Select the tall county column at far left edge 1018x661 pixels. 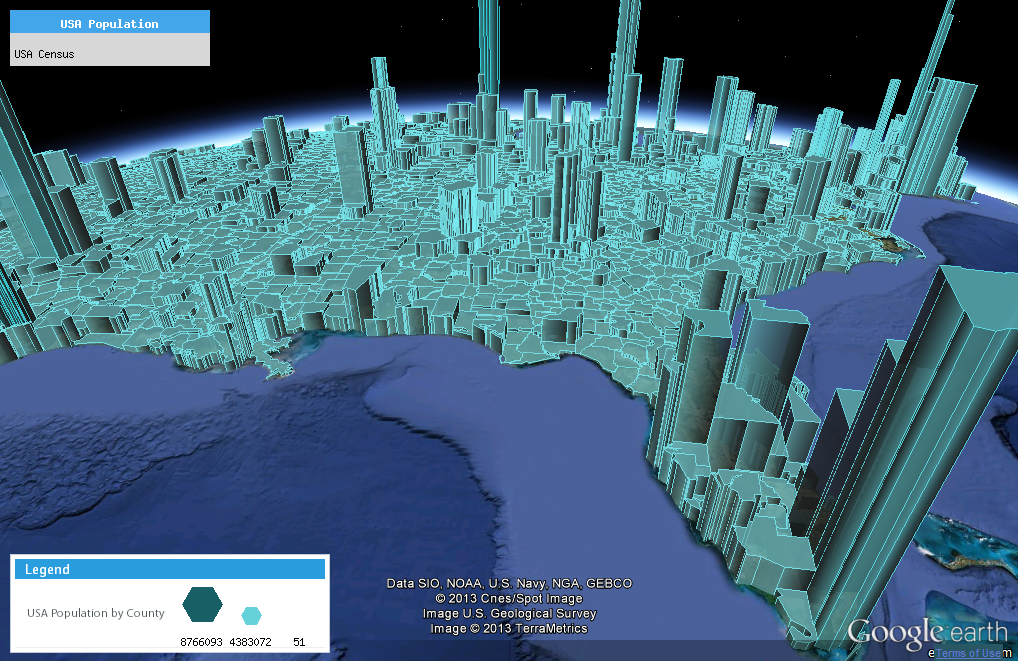click(25, 180)
